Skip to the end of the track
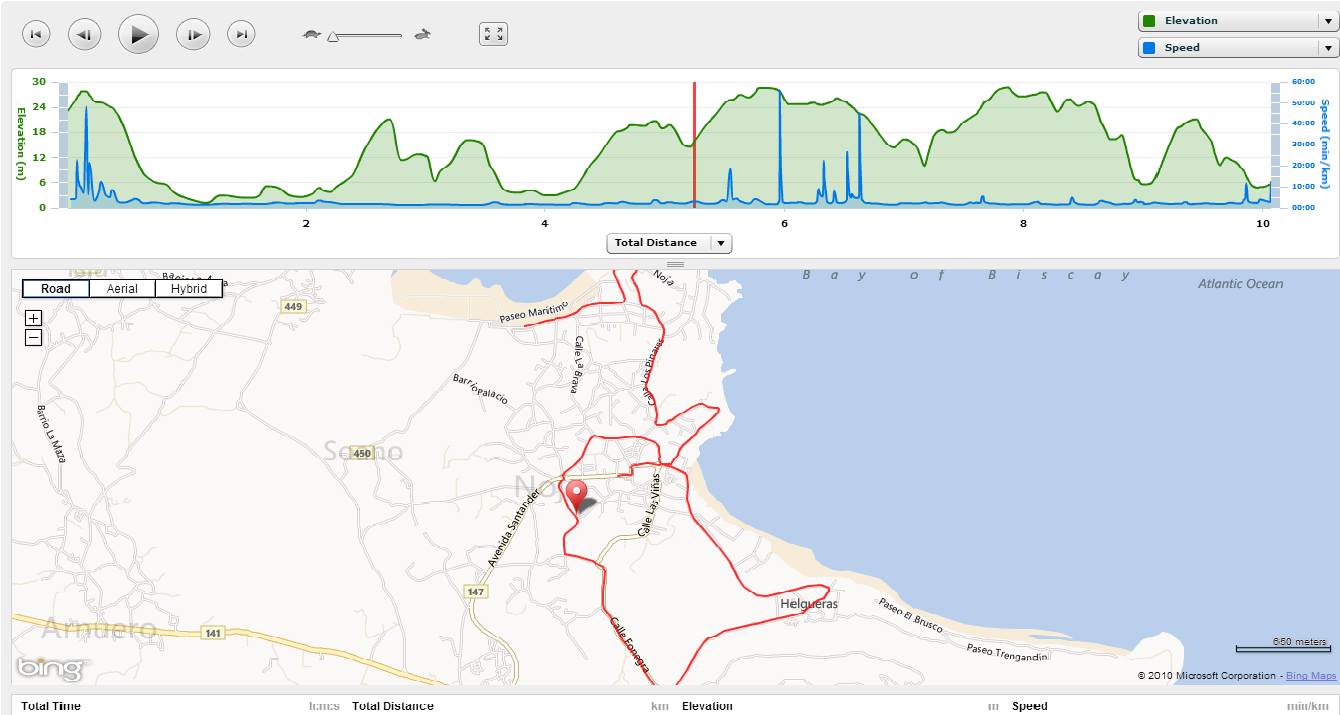This screenshot has height=715, width=1340. (241, 35)
